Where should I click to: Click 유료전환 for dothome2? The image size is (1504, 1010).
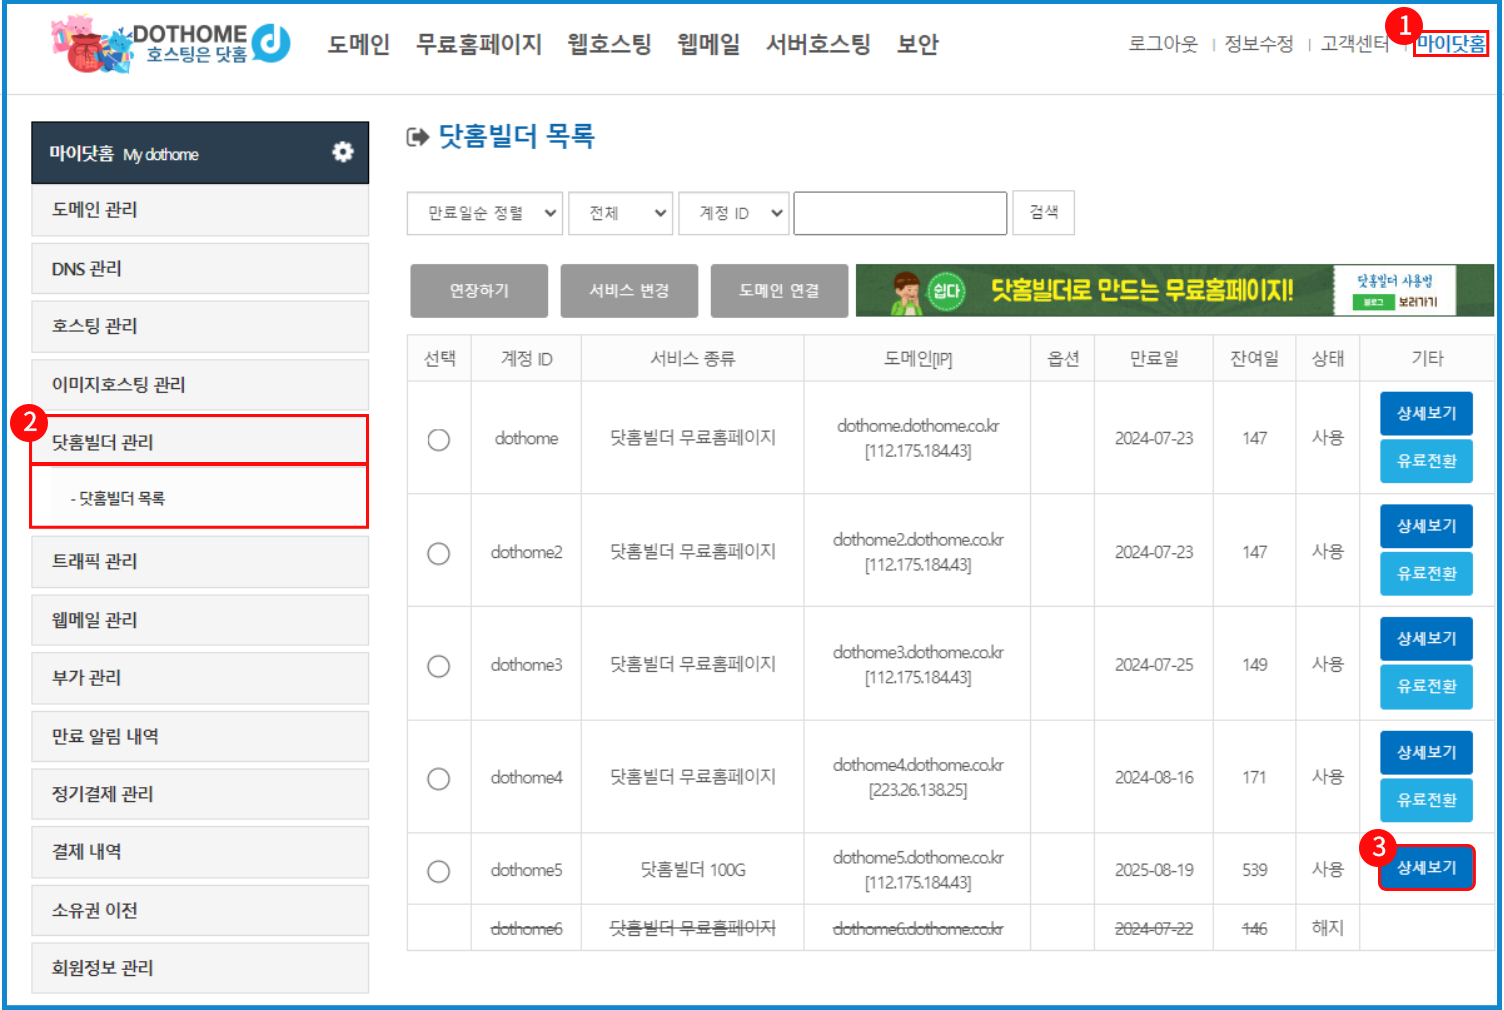point(1426,574)
